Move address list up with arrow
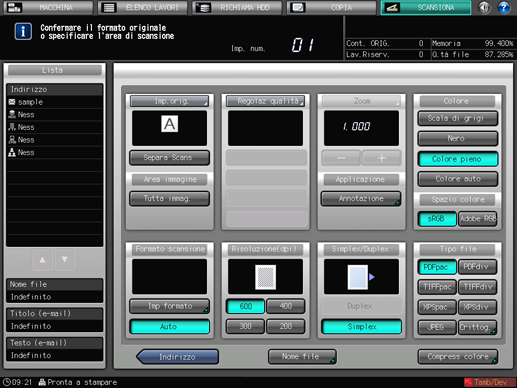The width and height of the screenshot is (517, 388). (x=42, y=260)
